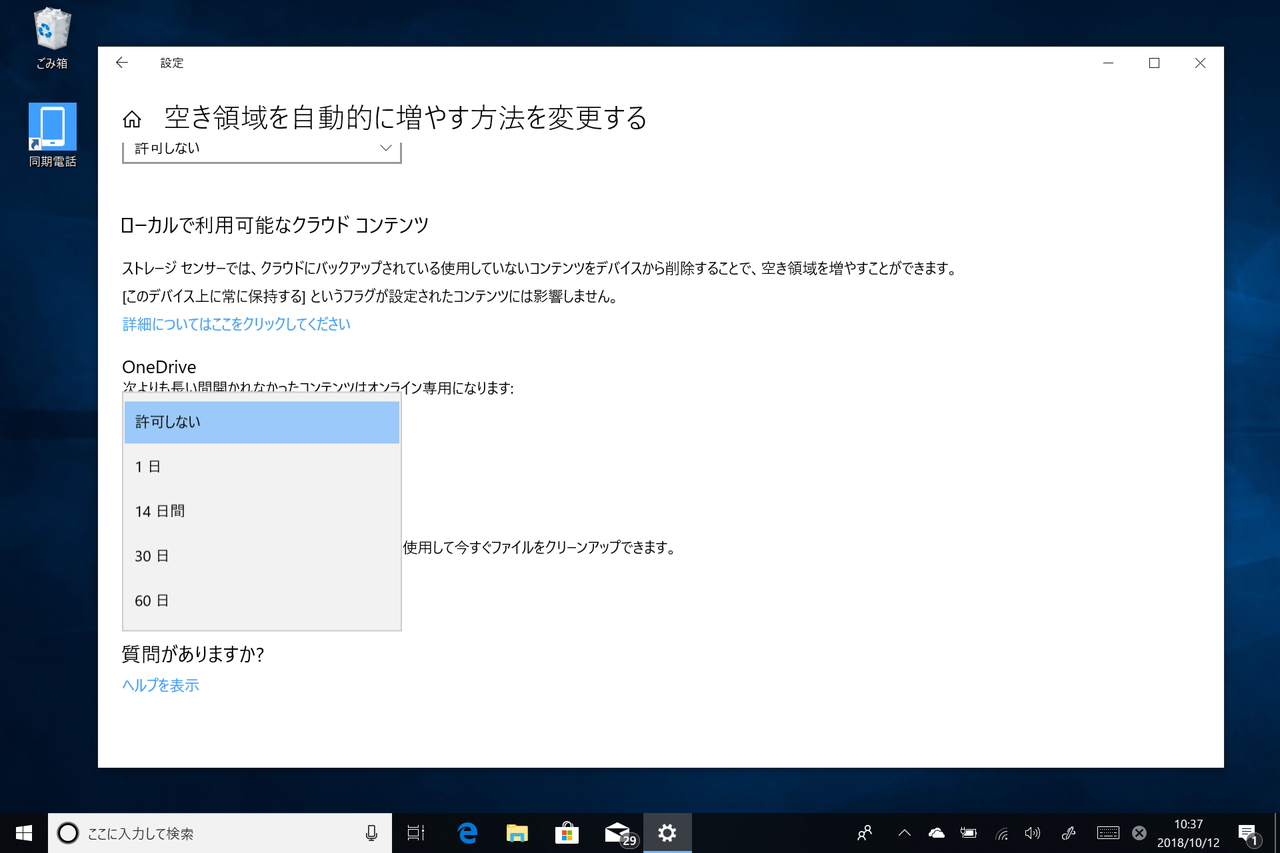Click the 質問がありますか? heading
1280x853 pixels.
pyautogui.click(x=193, y=654)
